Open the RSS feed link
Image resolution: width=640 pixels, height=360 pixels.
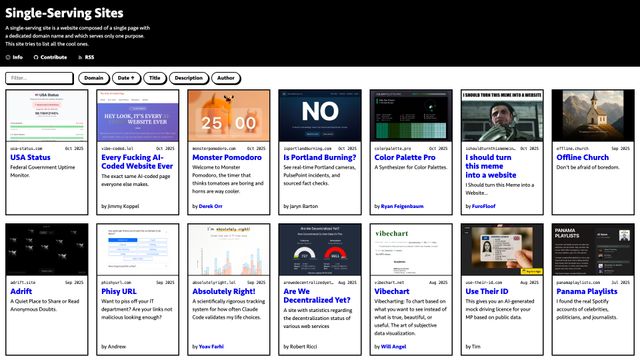(86, 57)
